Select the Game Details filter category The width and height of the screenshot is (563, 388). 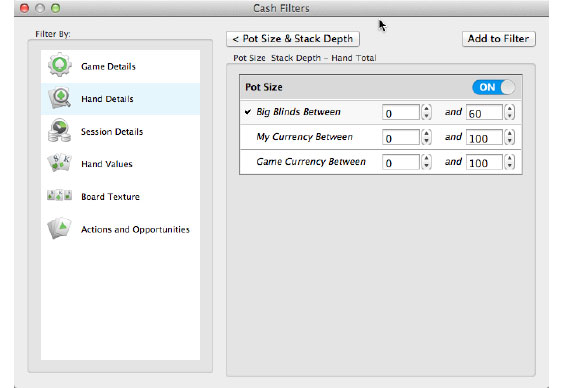point(120,66)
